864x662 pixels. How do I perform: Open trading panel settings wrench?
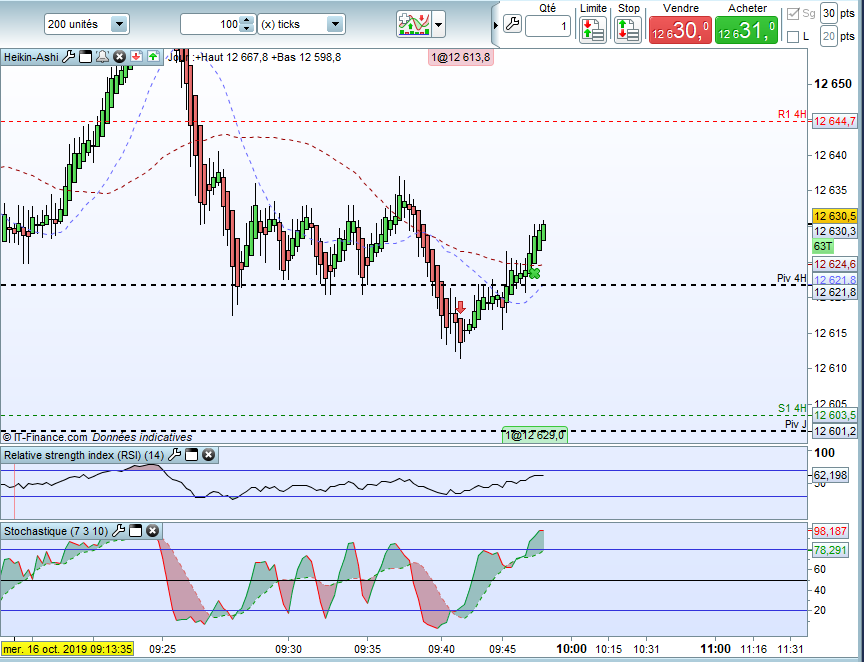coord(512,24)
